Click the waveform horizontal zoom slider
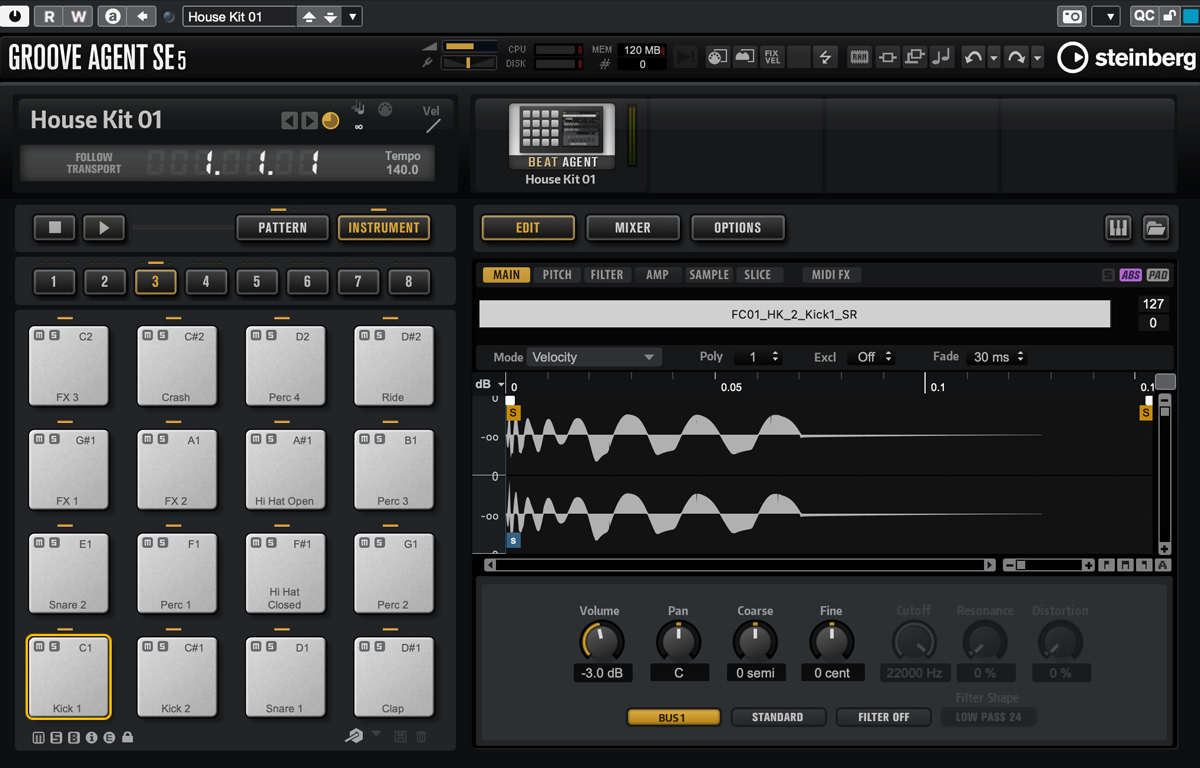 (x=1048, y=565)
